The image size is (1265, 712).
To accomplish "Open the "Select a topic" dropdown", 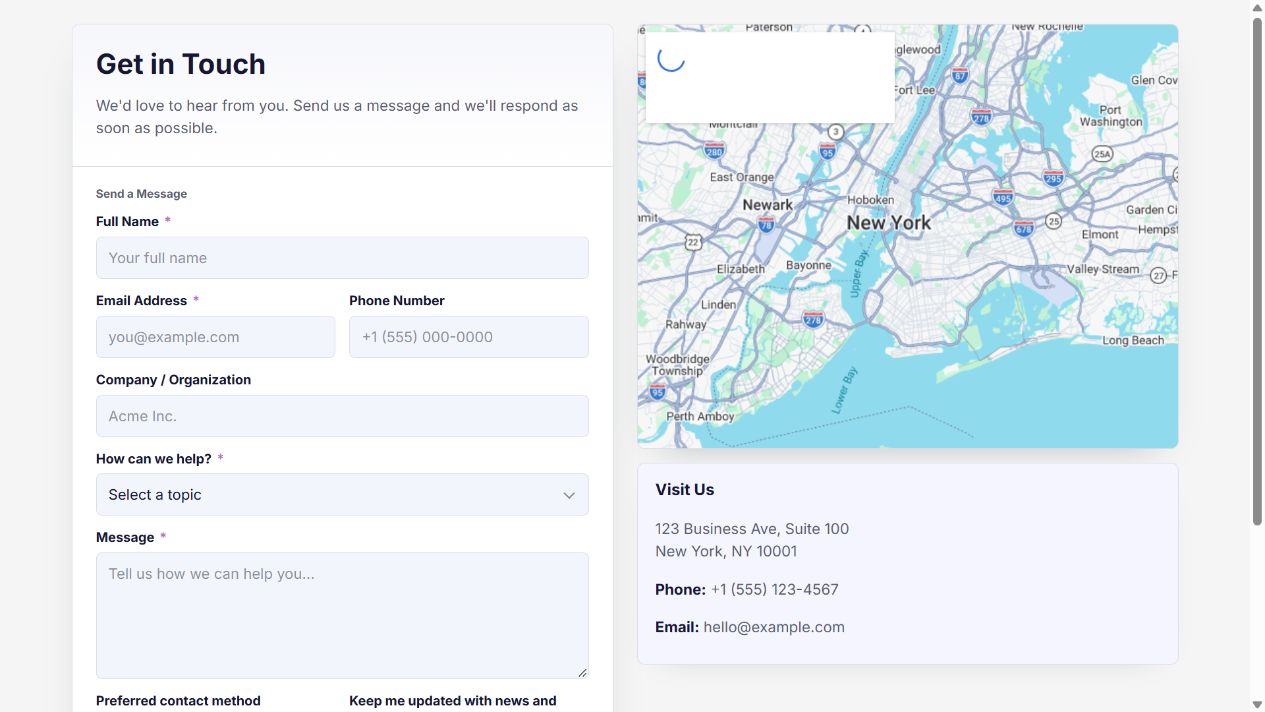I will (x=342, y=495).
